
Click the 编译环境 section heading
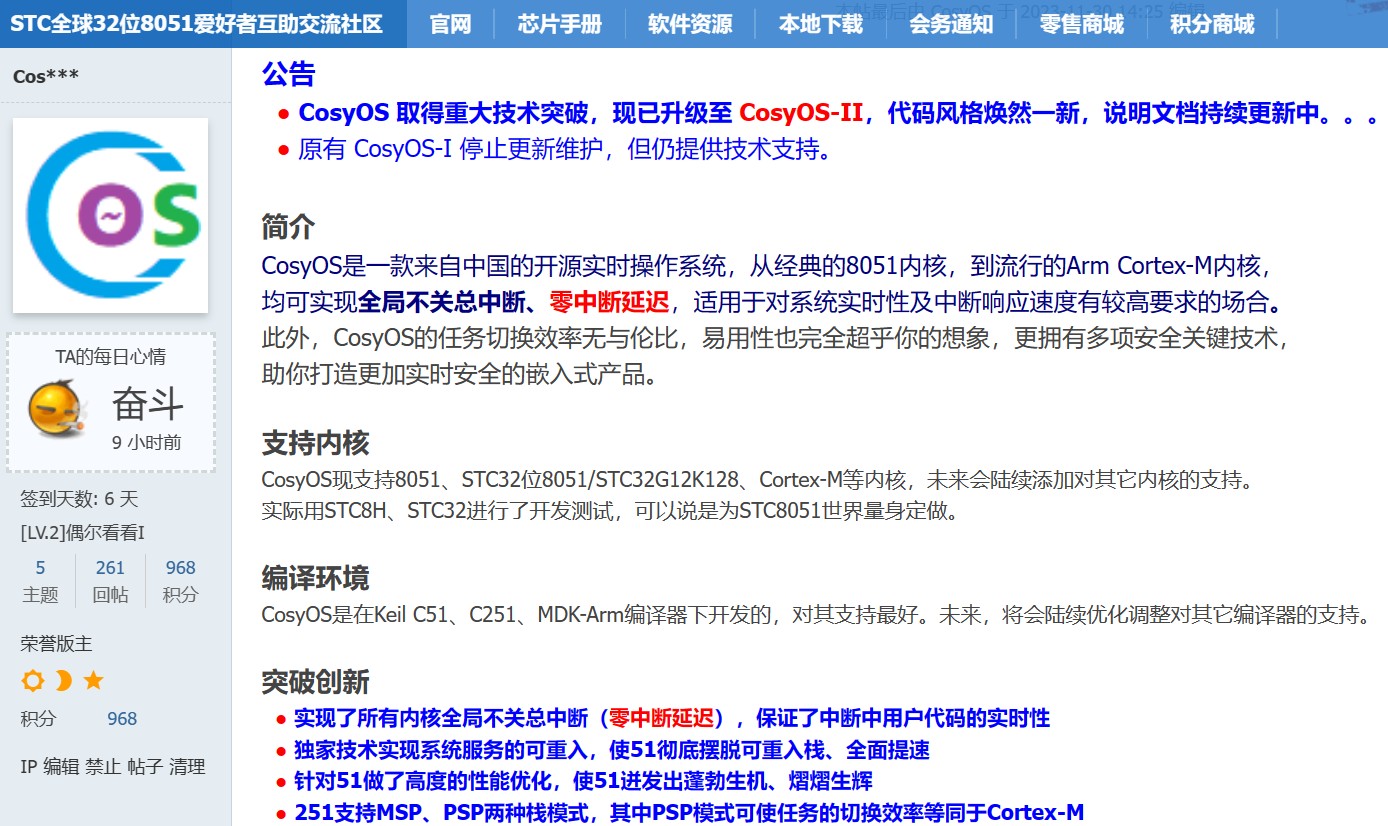[315, 578]
